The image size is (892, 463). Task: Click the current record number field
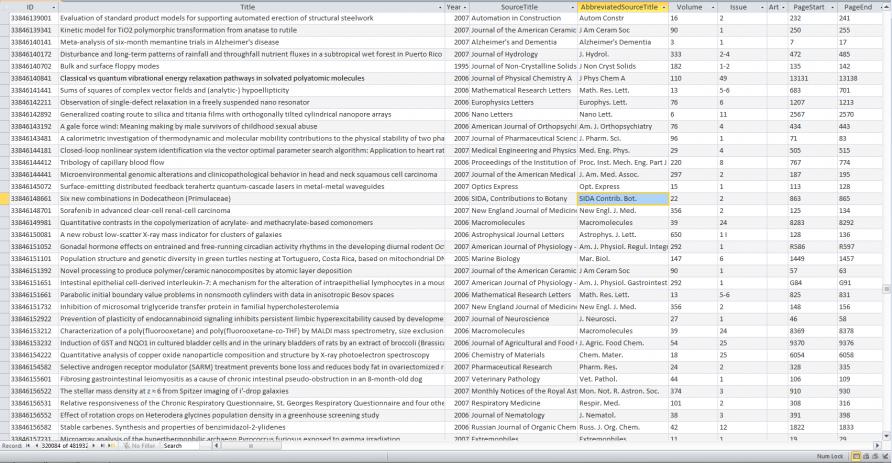[64, 446]
